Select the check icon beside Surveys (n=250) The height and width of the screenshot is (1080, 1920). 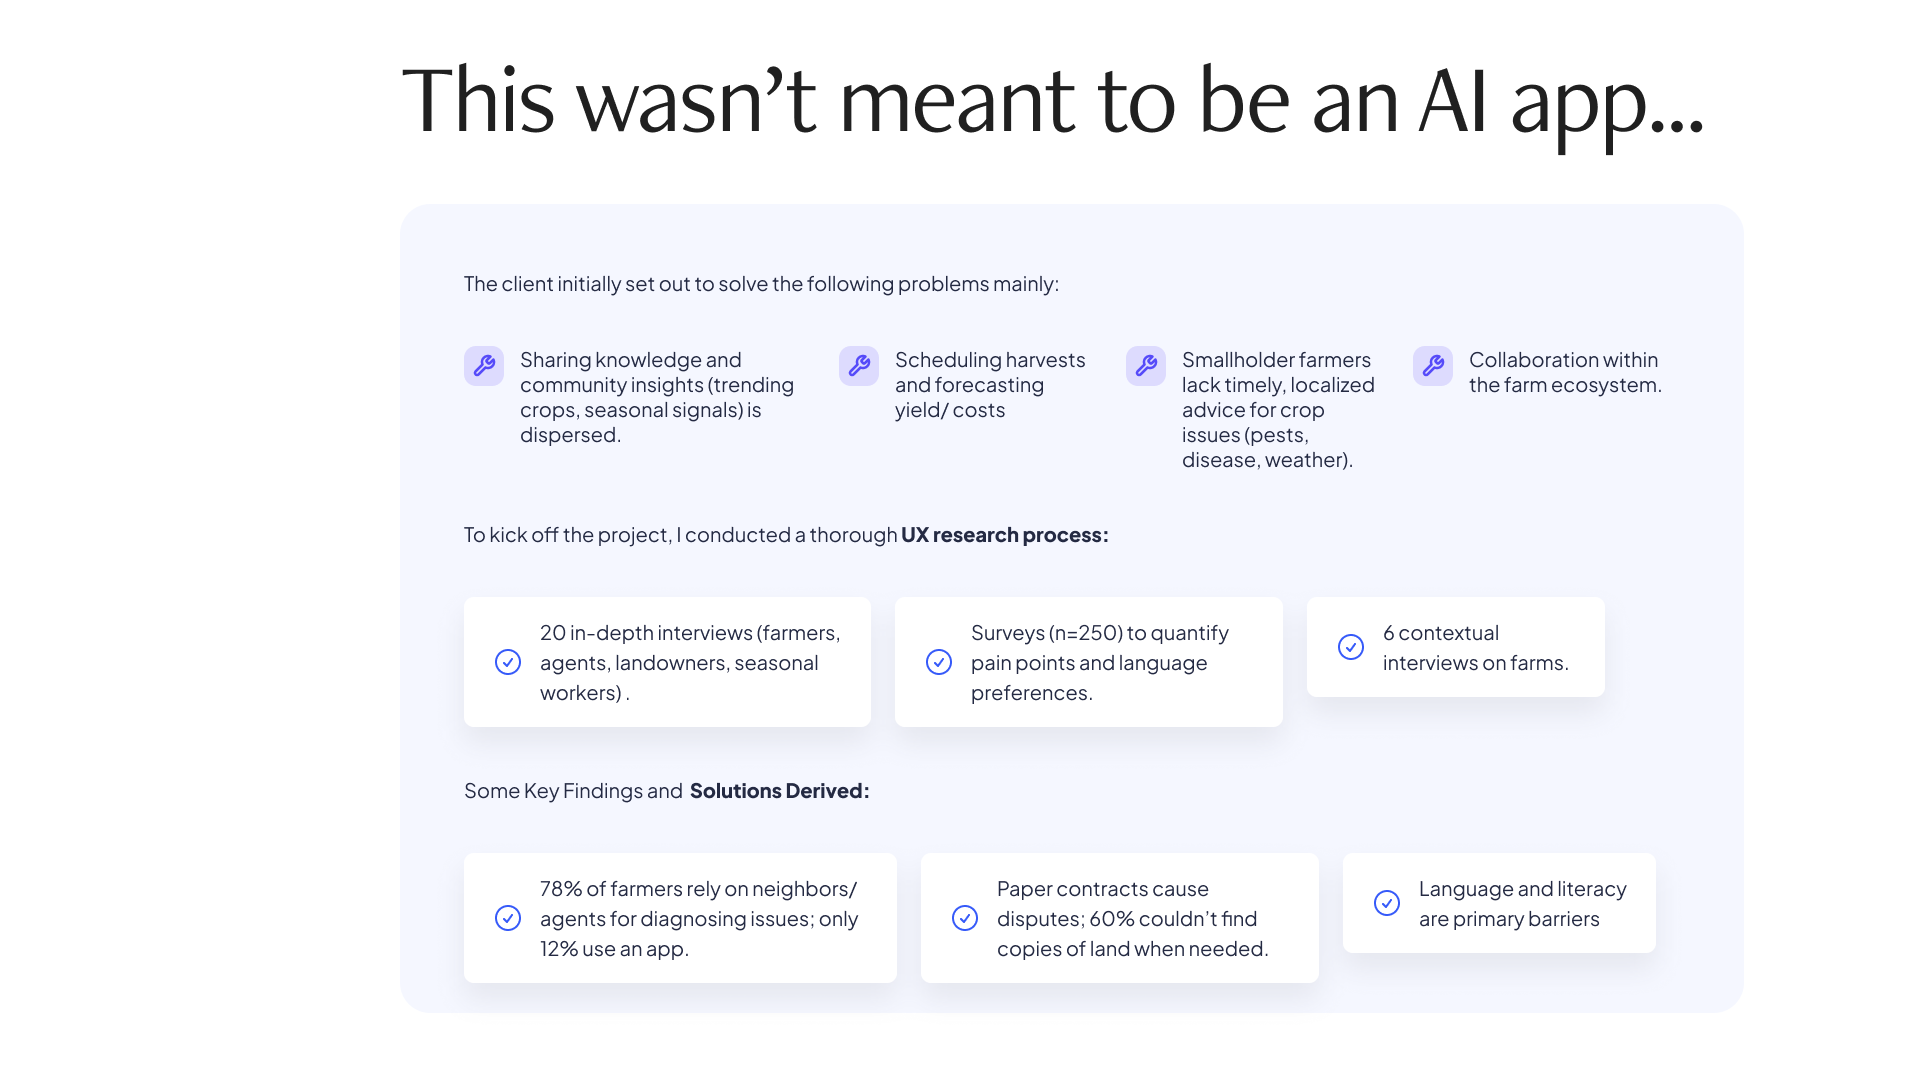click(x=939, y=662)
